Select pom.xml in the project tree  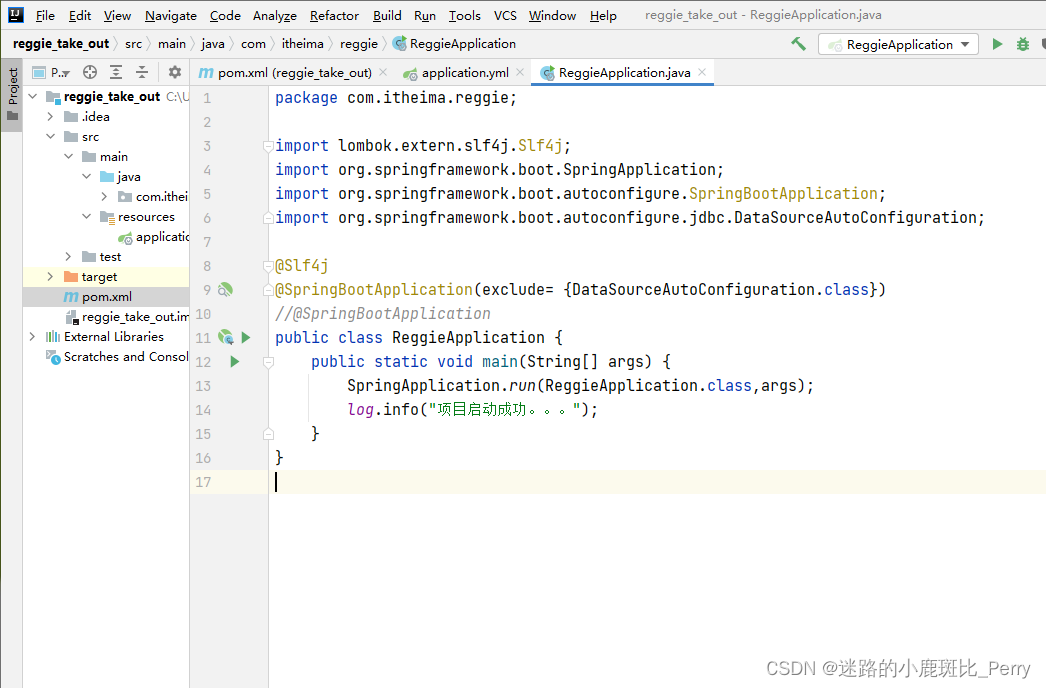point(108,296)
